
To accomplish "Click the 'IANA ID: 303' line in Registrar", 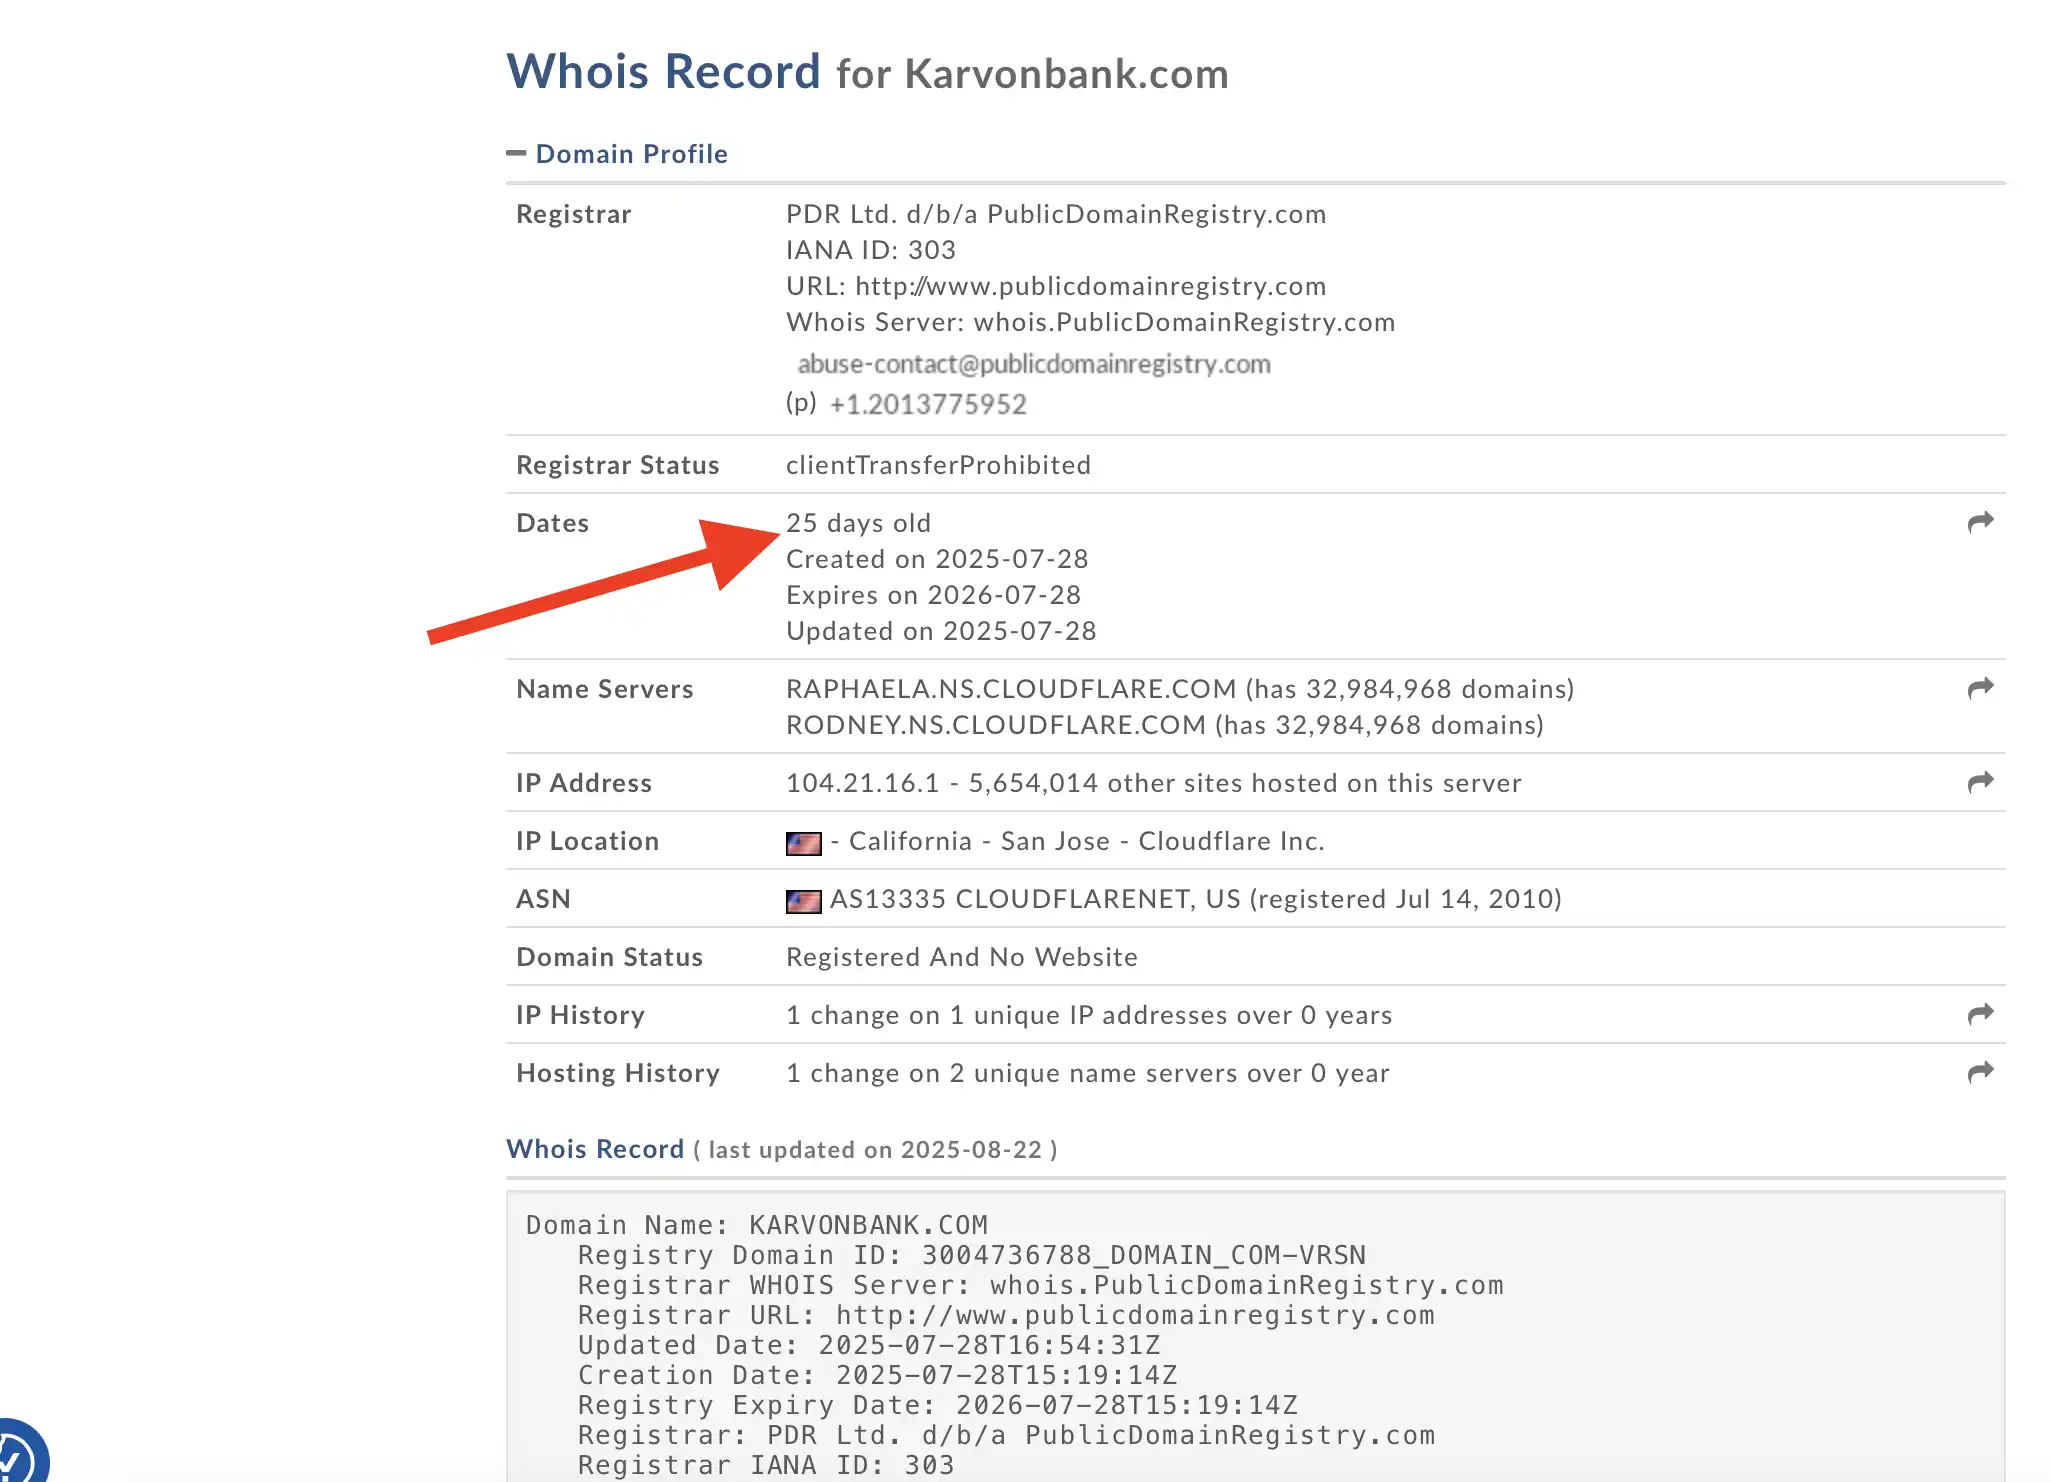I will [871, 250].
